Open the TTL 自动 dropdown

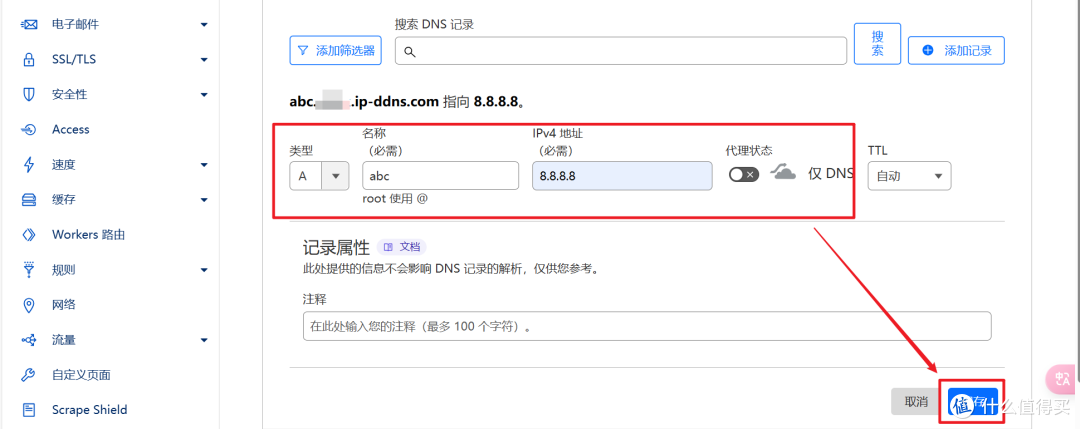click(x=909, y=176)
